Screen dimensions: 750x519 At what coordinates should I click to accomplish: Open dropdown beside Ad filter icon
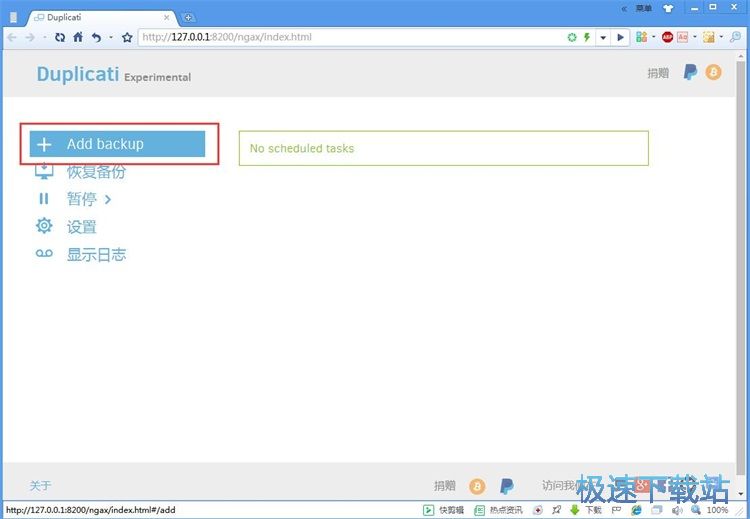click(695, 37)
